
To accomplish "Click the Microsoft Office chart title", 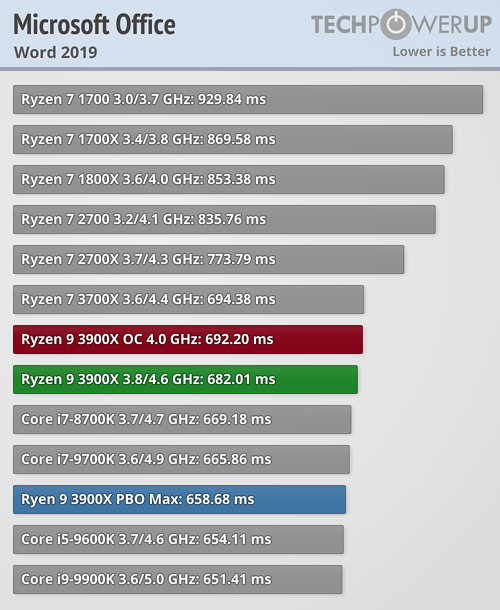I will [x=94, y=25].
